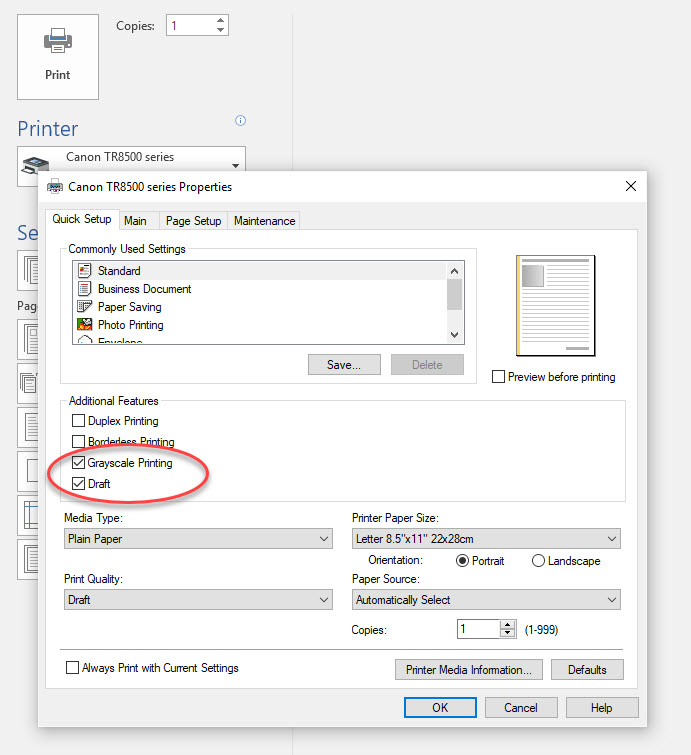Expand the Print Quality dropdown
This screenshot has height=755, width=691.
point(198,600)
